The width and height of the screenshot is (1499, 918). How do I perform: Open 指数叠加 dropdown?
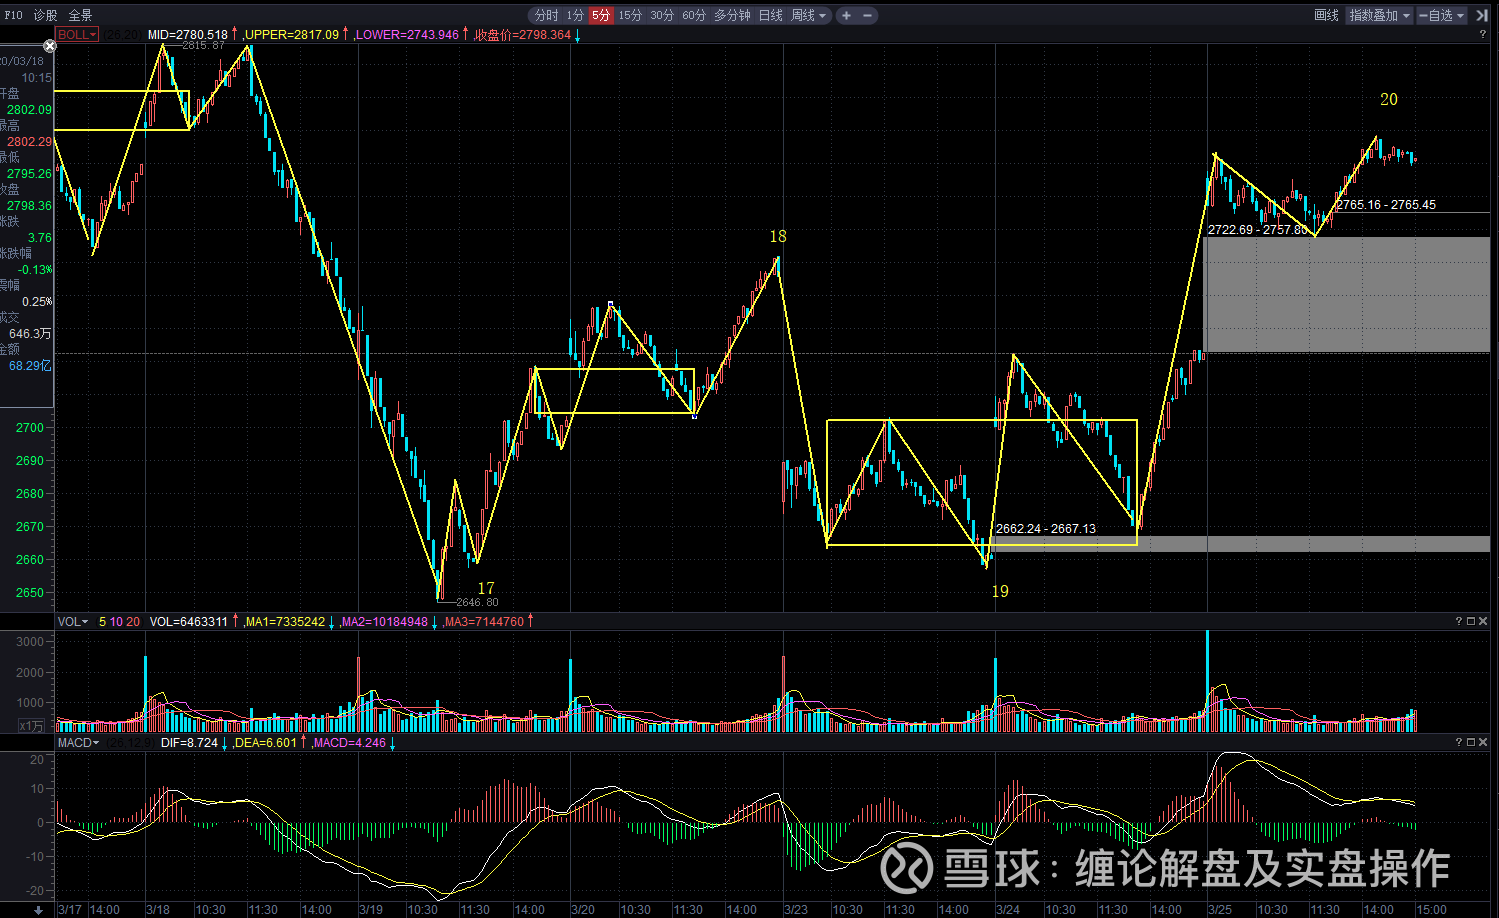click(1379, 15)
